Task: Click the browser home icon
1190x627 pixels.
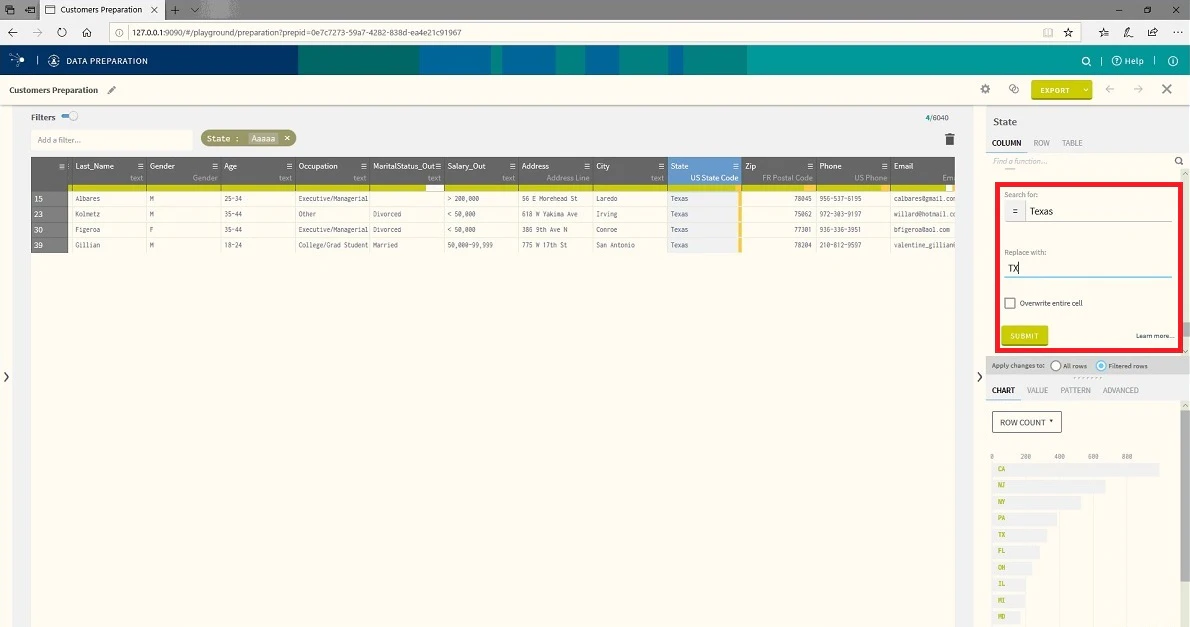Action: (x=87, y=33)
